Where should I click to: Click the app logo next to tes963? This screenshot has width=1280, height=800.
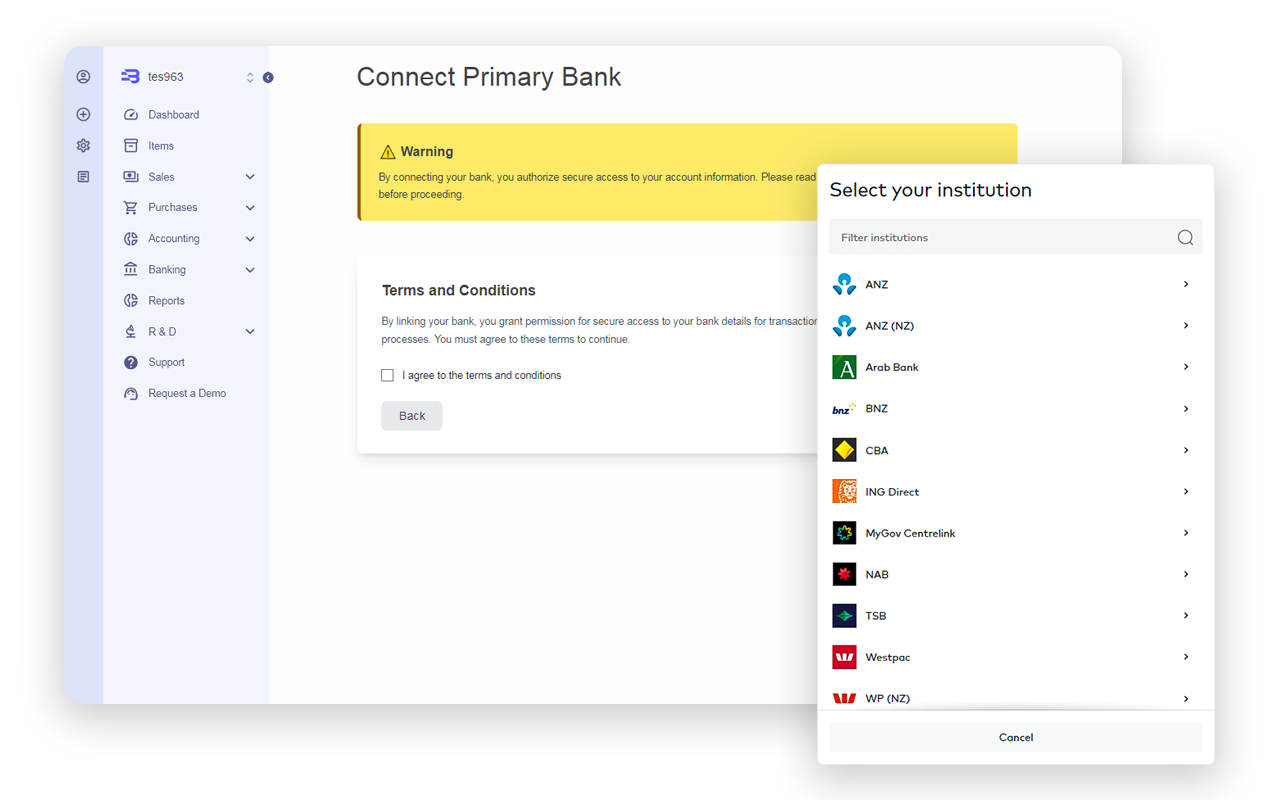coord(130,77)
